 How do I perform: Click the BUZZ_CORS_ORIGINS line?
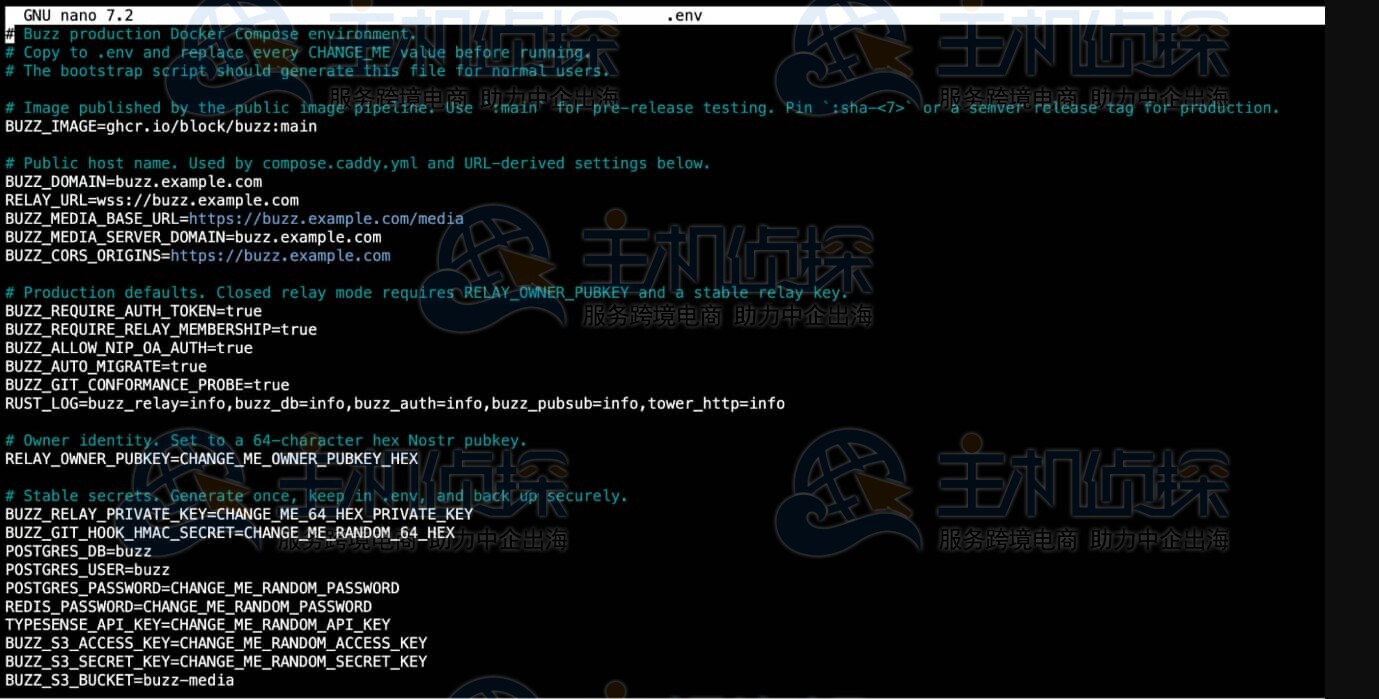click(198, 256)
